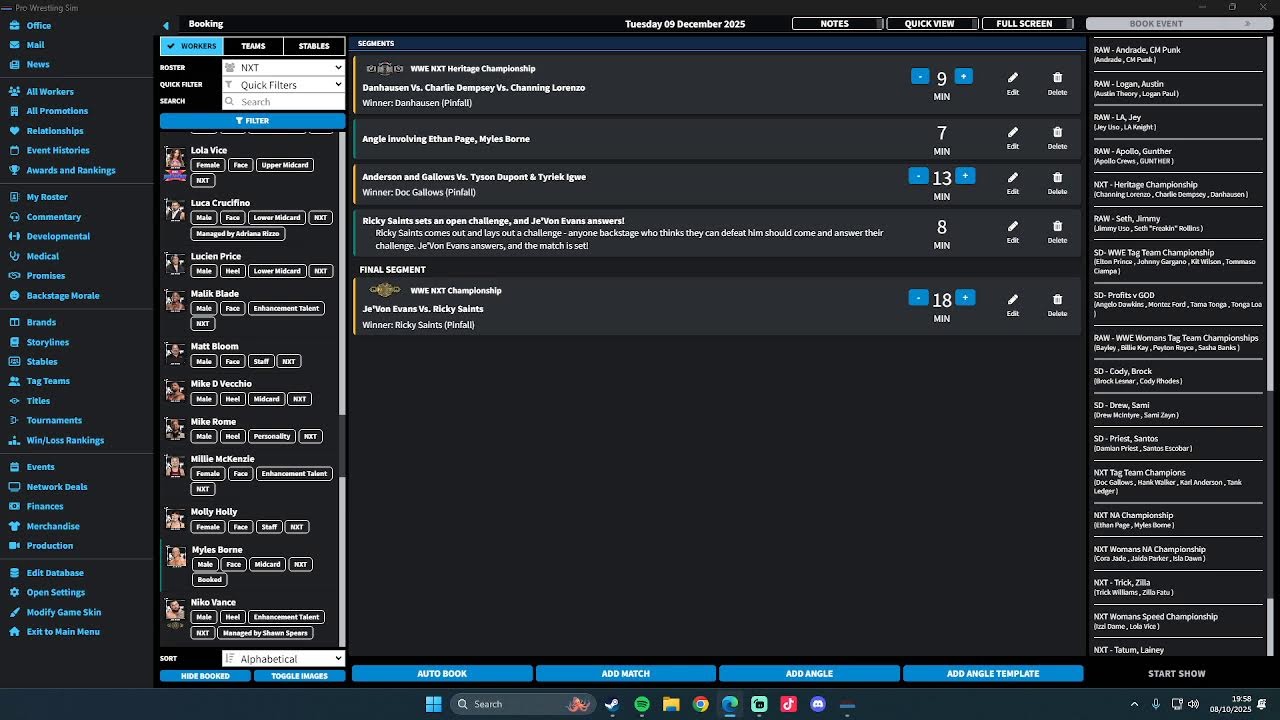The image size is (1280, 720).
Task: Open Tournaments from the sidebar
Action: (54, 421)
